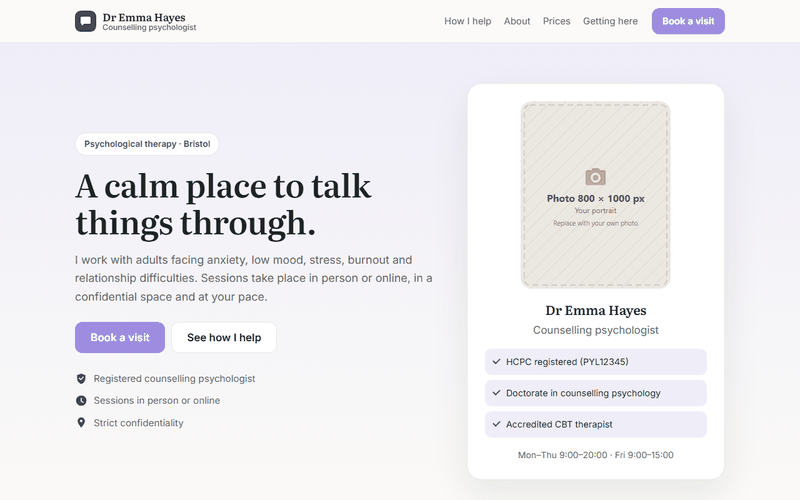
Task: Click the checkmark next to Doctorate in counselling
Action: (496, 393)
